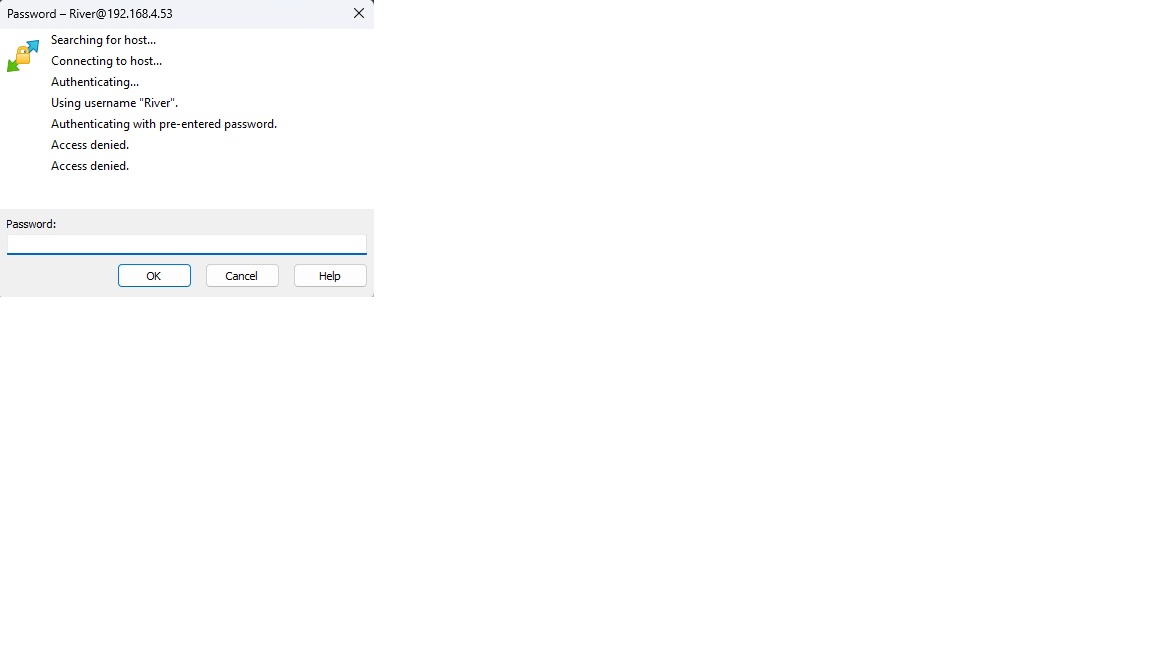
Task: Click "Authenticating with pre-entered password." message
Action: point(164,124)
